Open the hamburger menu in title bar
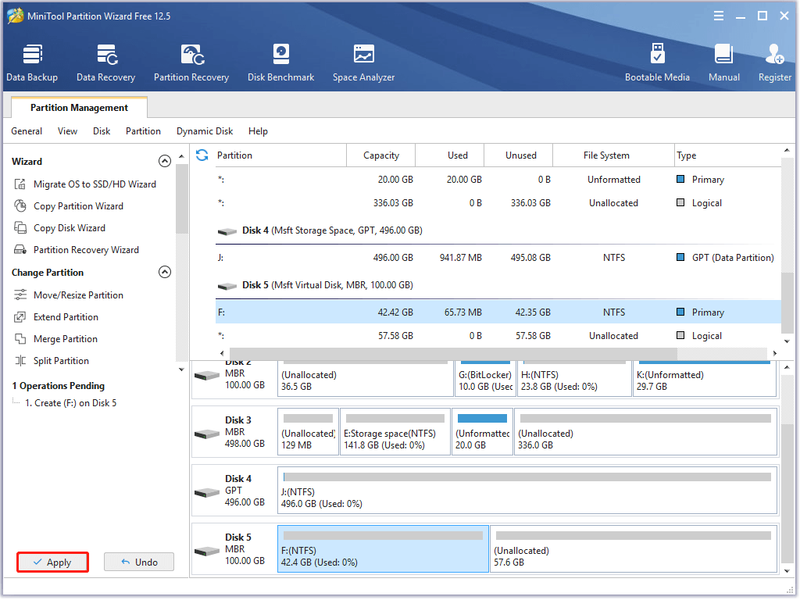Viewport: 800px width, 600px height. (718, 16)
